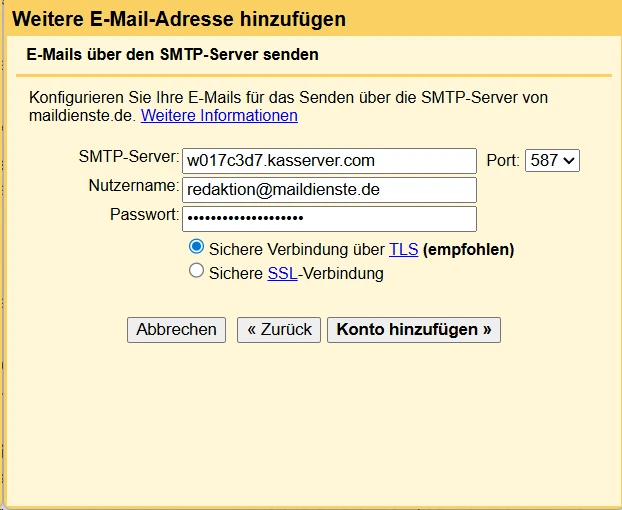Click the Passwort label text
Image resolution: width=622 pixels, height=510 pixels.
click(144, 215)
